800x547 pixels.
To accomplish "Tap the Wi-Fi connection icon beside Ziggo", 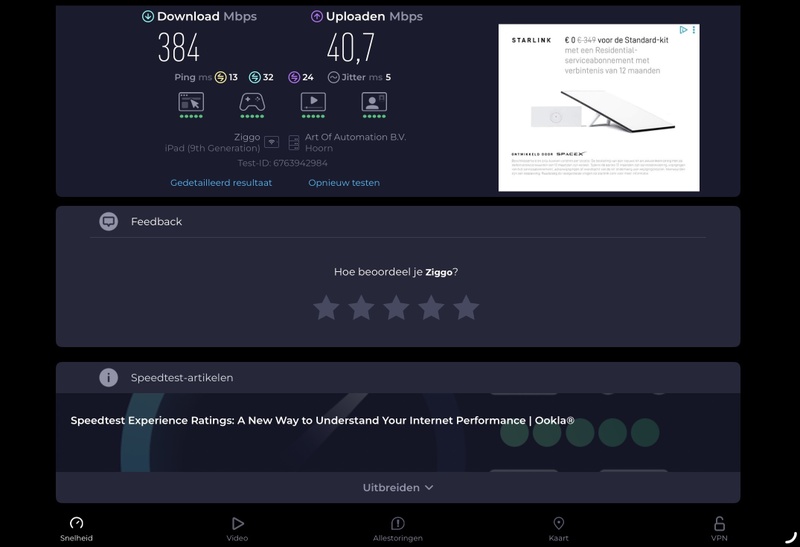I will pos(271,142).
